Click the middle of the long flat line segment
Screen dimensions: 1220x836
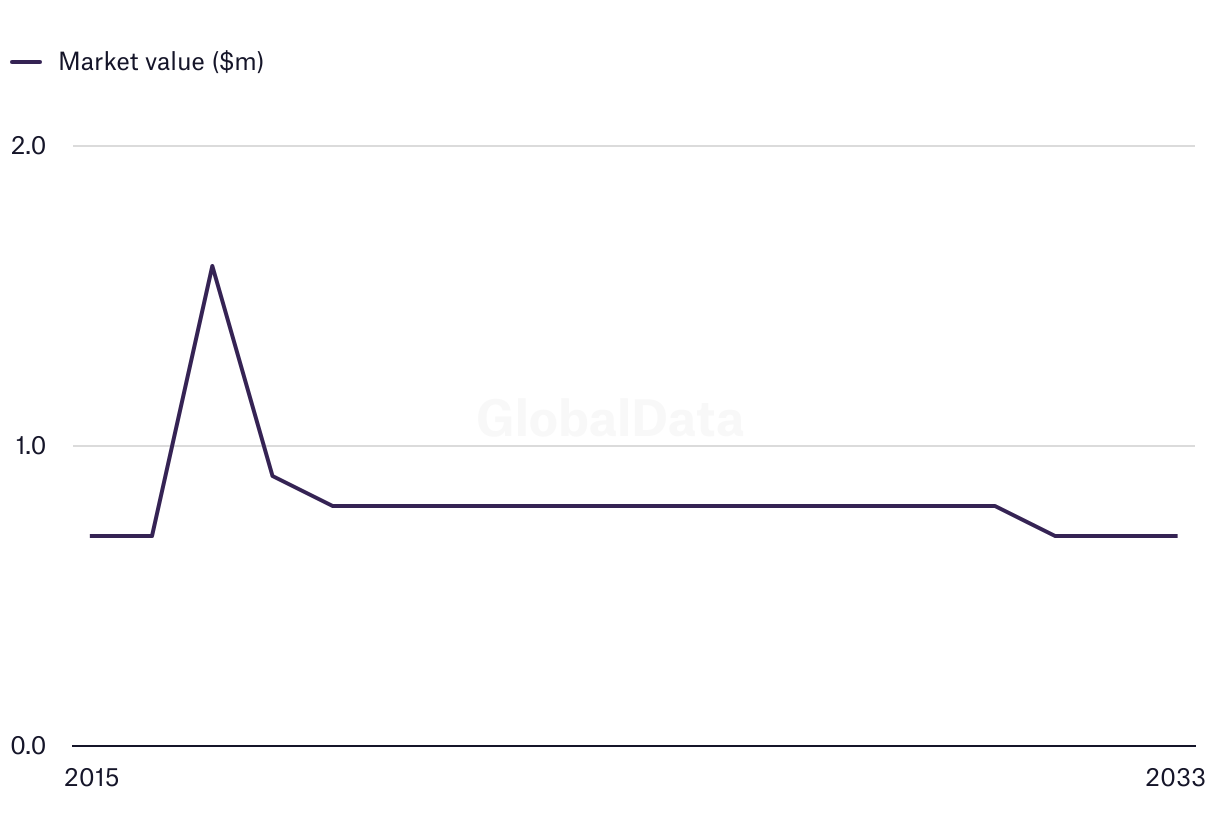[664, 506]
